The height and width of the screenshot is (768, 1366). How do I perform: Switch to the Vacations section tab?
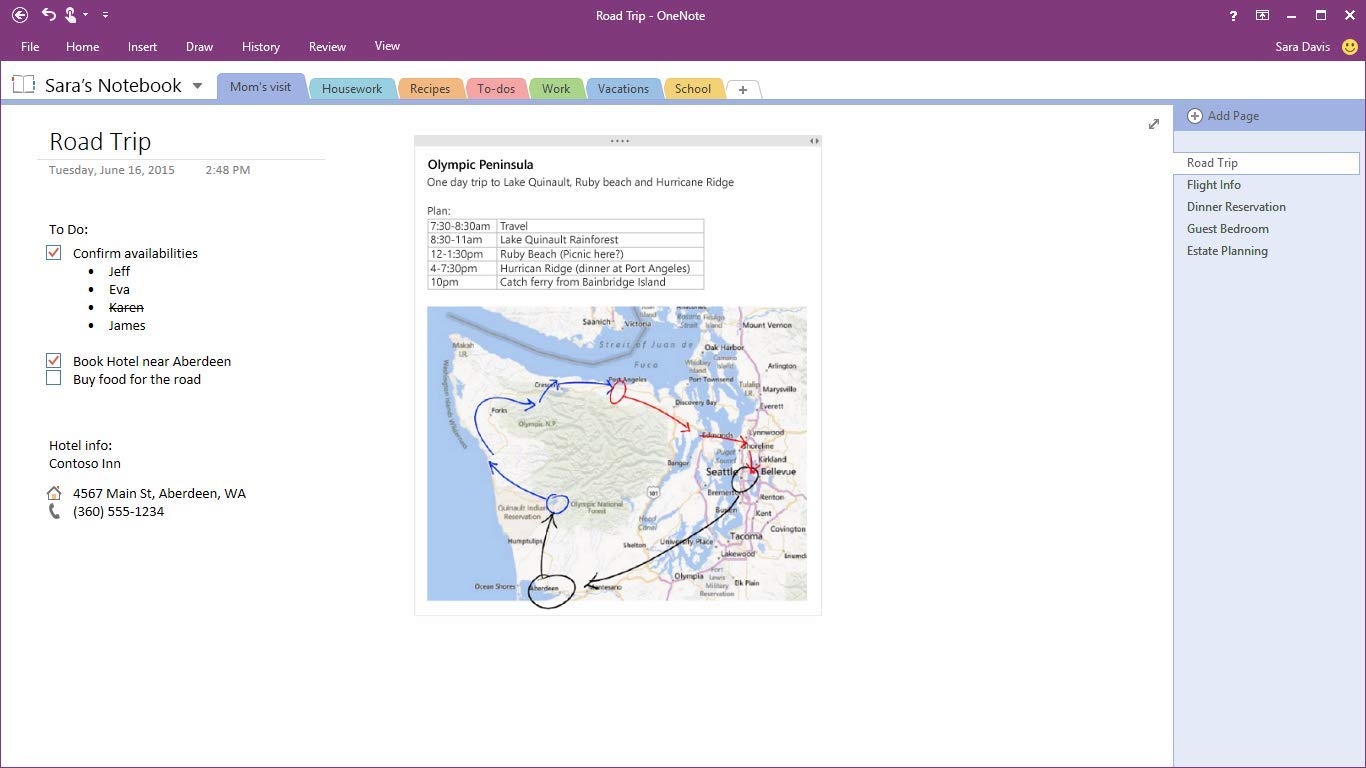click(623, 89)
